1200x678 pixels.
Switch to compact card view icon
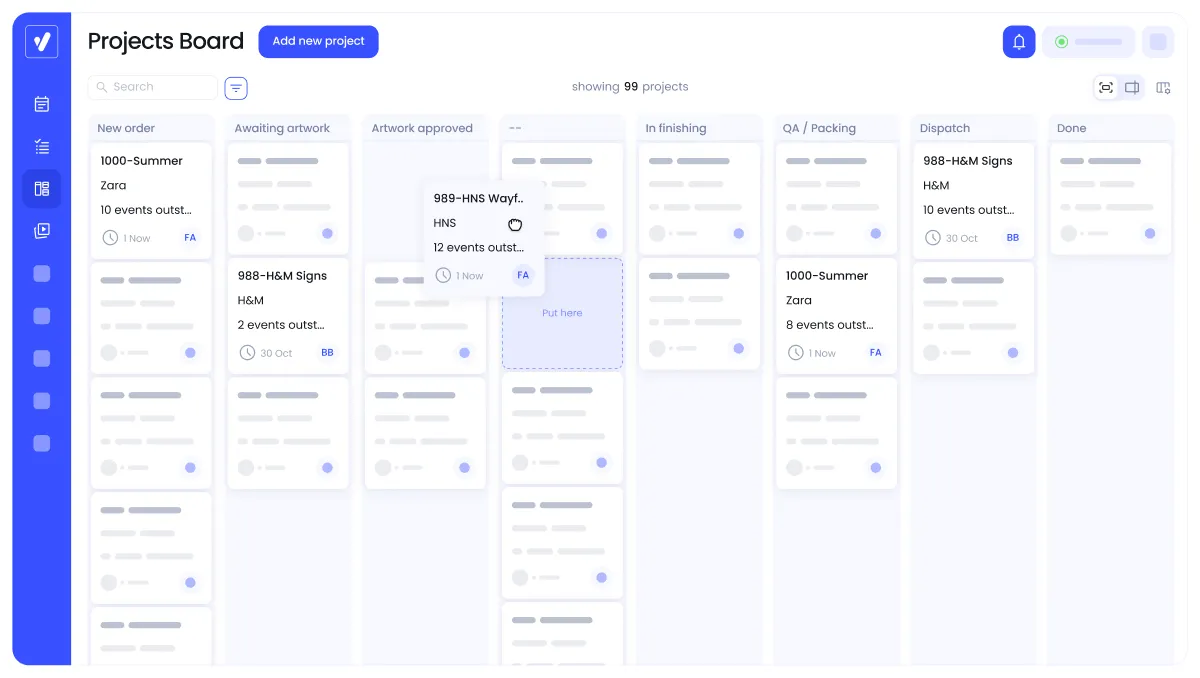pos(1106,88)
